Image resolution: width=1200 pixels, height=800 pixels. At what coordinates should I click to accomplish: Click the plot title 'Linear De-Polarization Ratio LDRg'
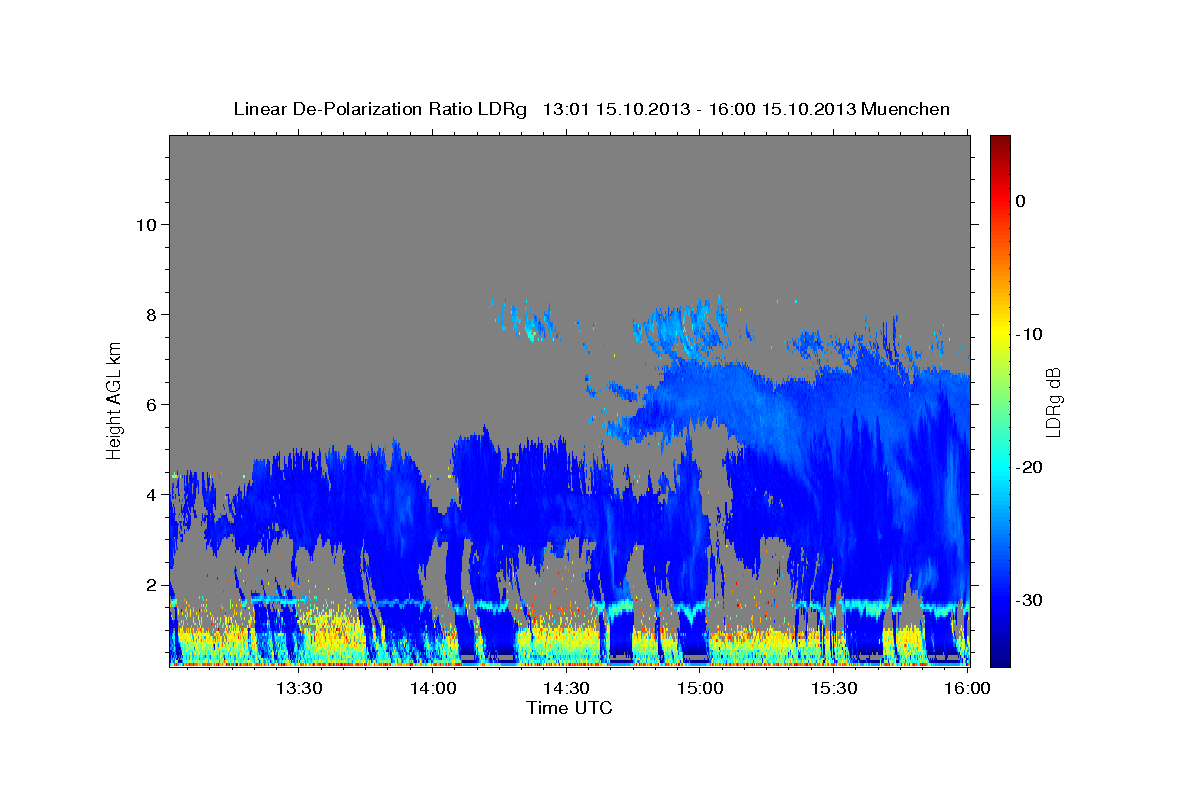point(380,109)
